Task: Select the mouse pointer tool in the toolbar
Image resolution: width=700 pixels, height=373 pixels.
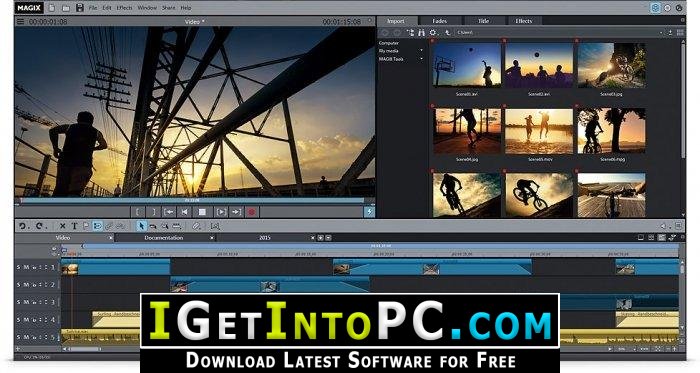Action: click(142, 226)
